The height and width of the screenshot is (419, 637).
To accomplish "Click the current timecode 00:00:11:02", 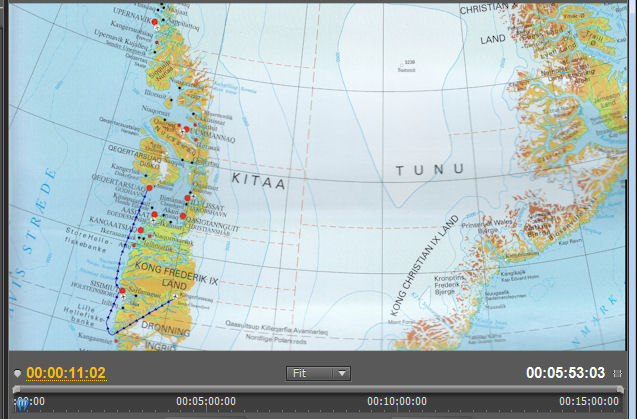I will pos(66,374).
